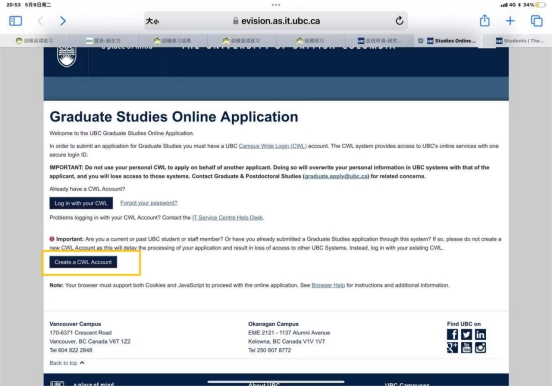Screen dimensions: 553x386
Task: Tap the evision.as.it.ubc.ca address field
Action: coord(276,21)
